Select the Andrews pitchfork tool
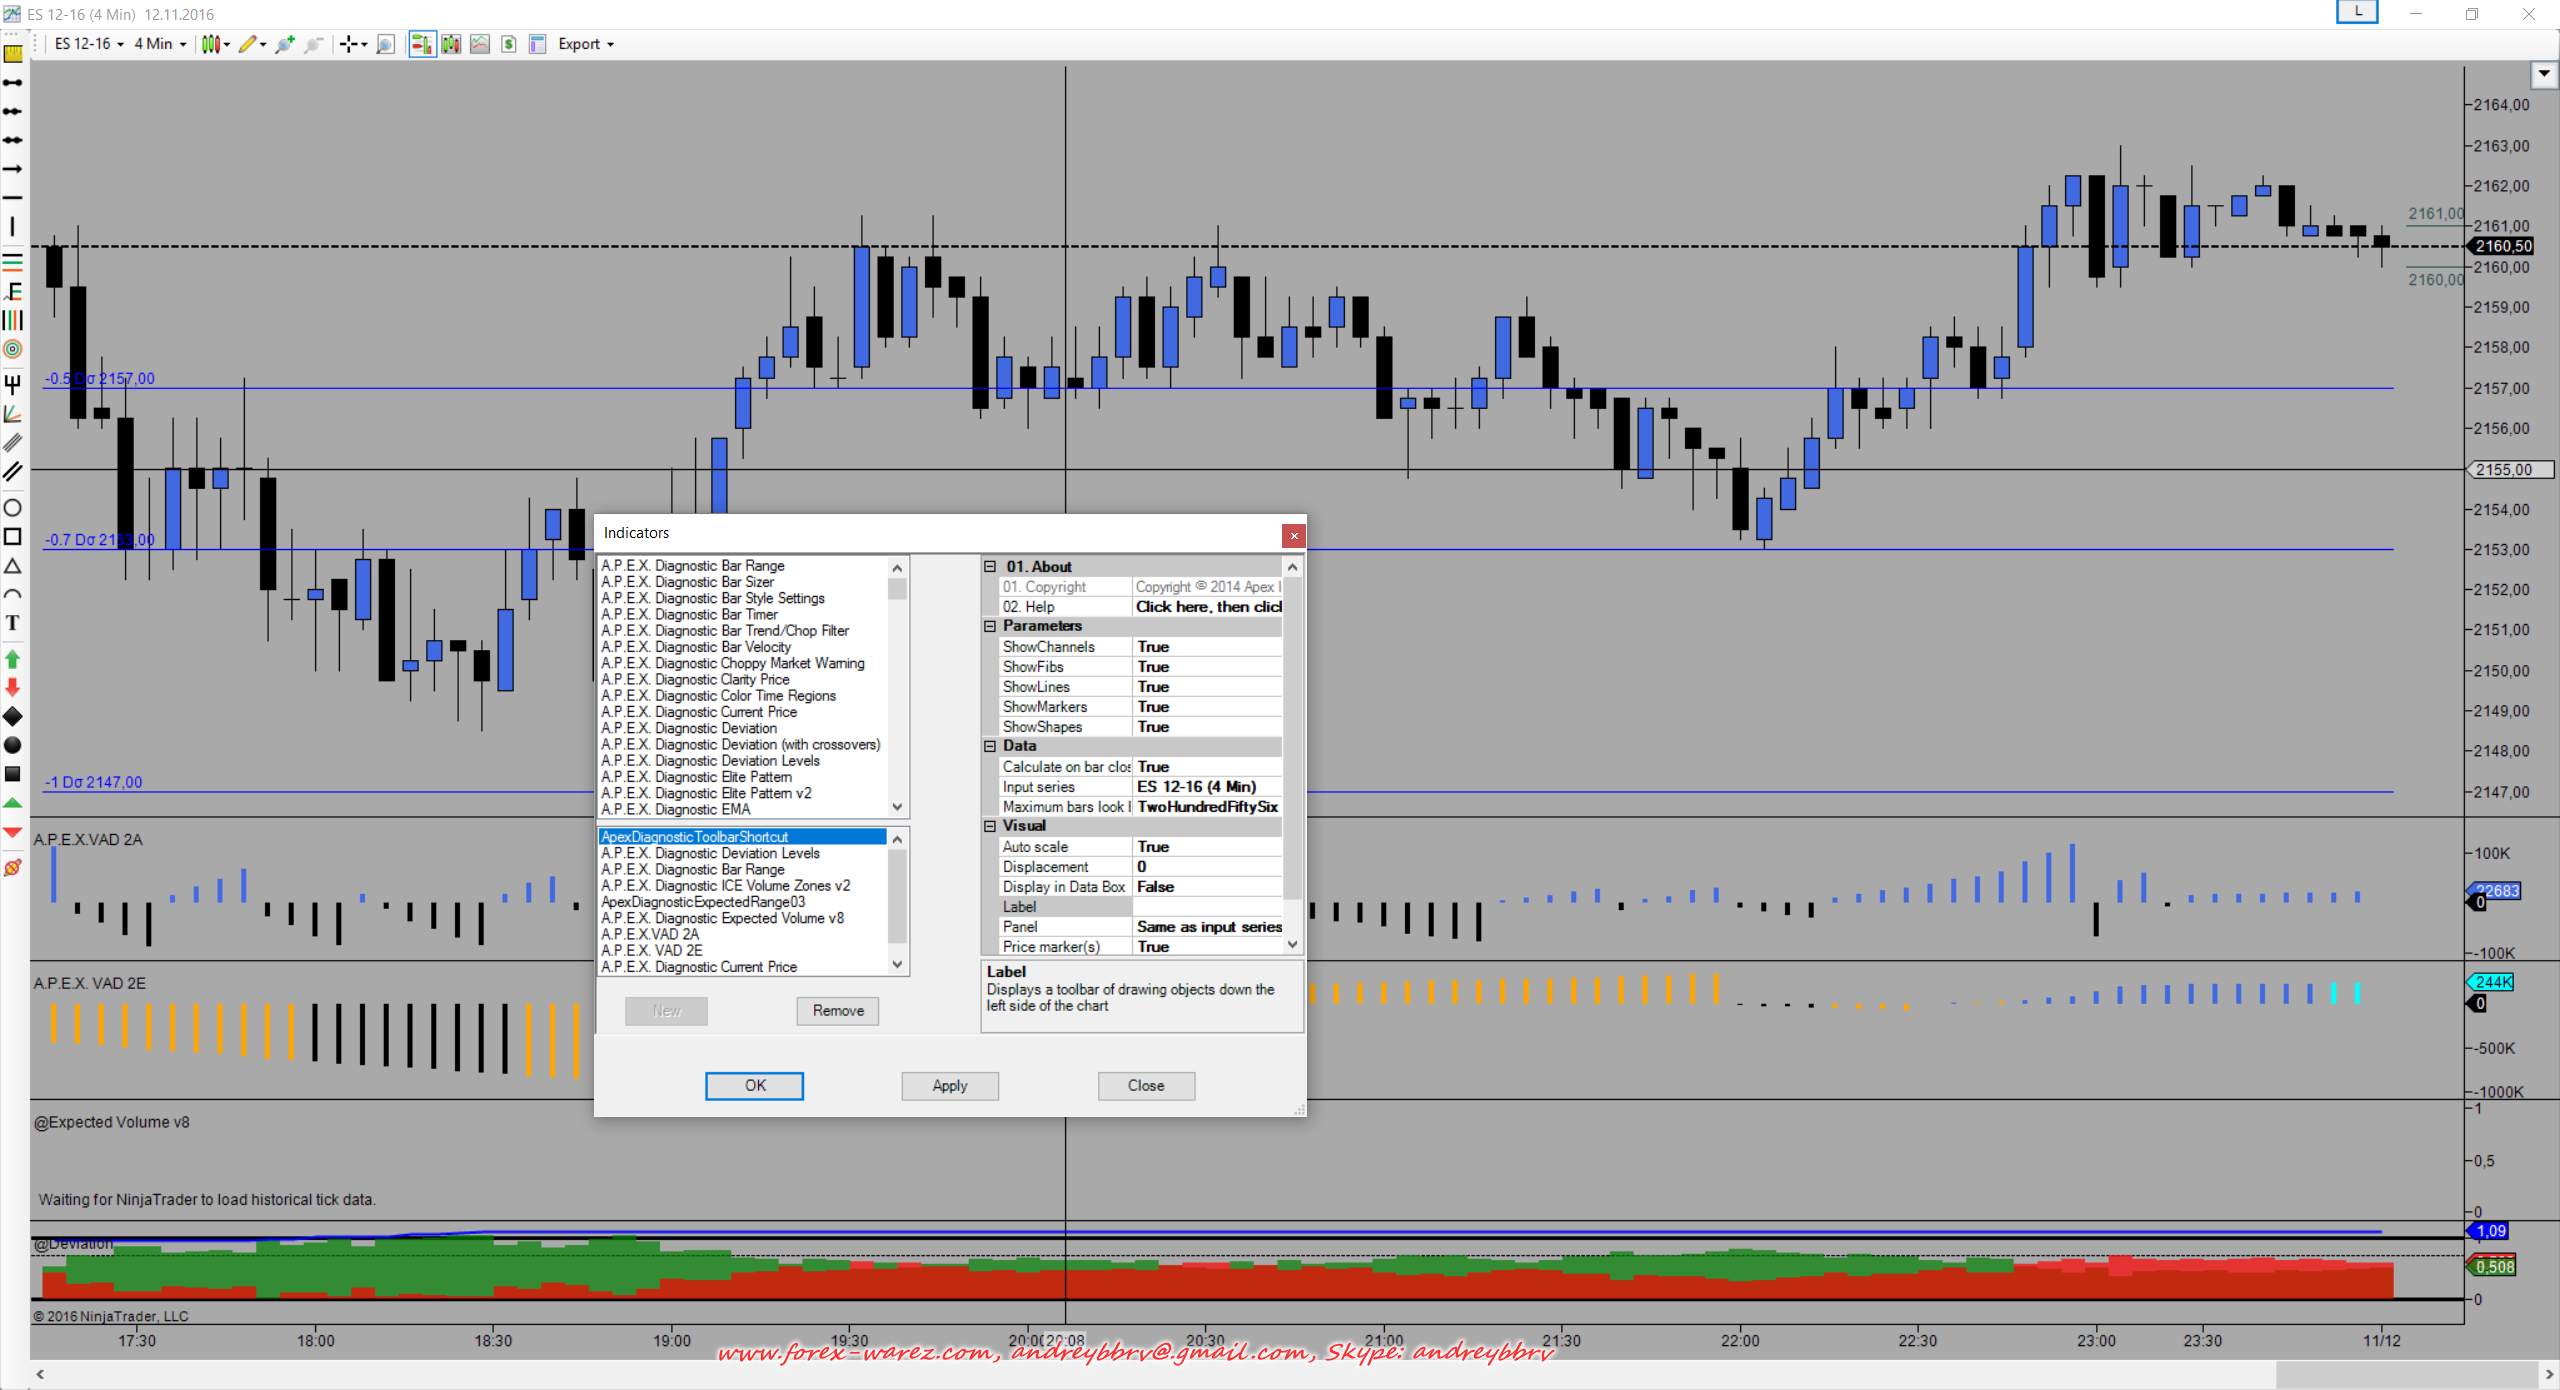This screenshot has height=1390, width=2560. coord(12,384)
